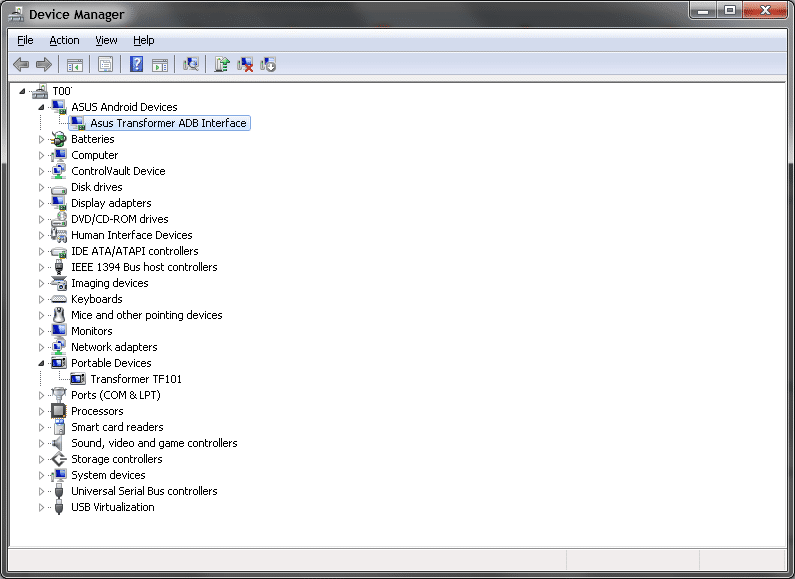Expand the Display adapters node
The width and height of the screenshot is (795, 579).
41,203
